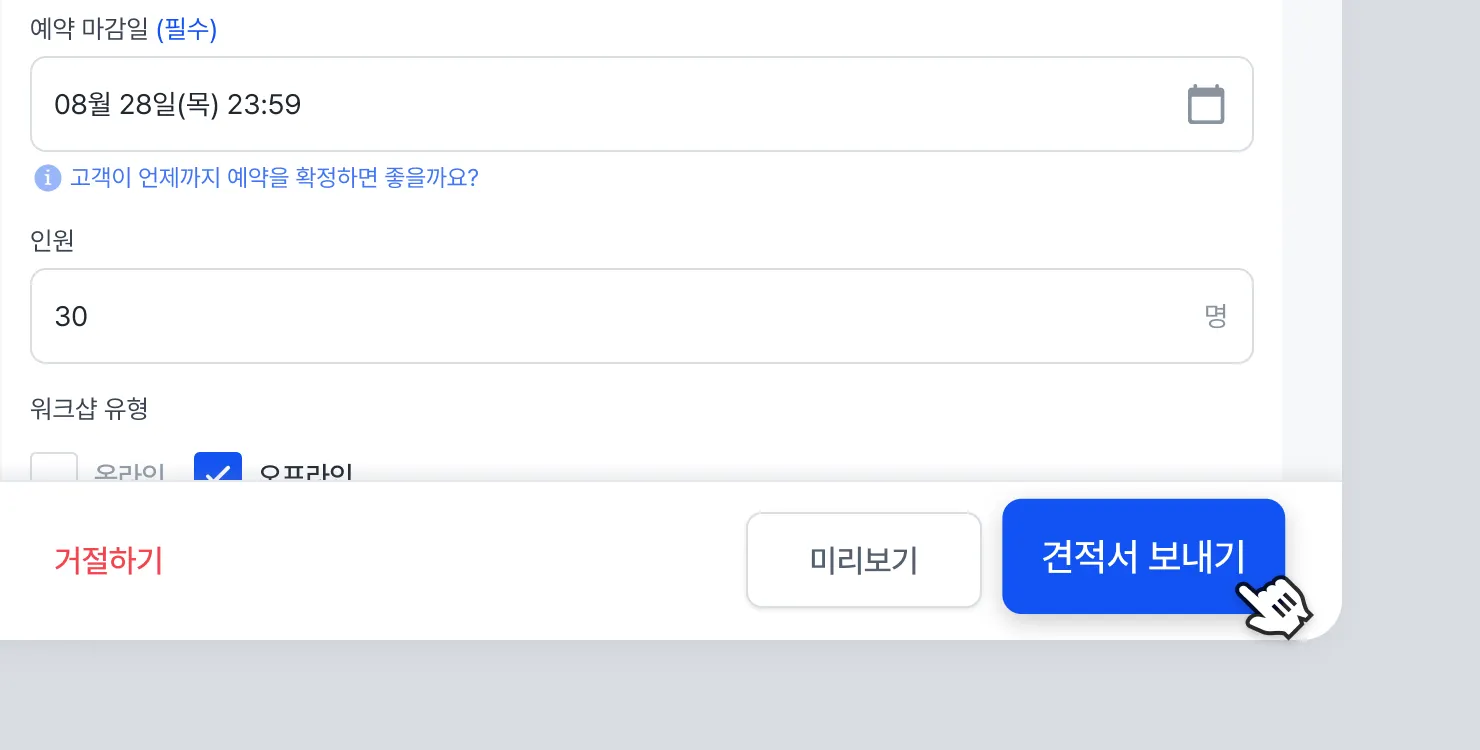This screenshot has width=1480, height=750.
Task: Click the 인원 field label
Action: 52,241
